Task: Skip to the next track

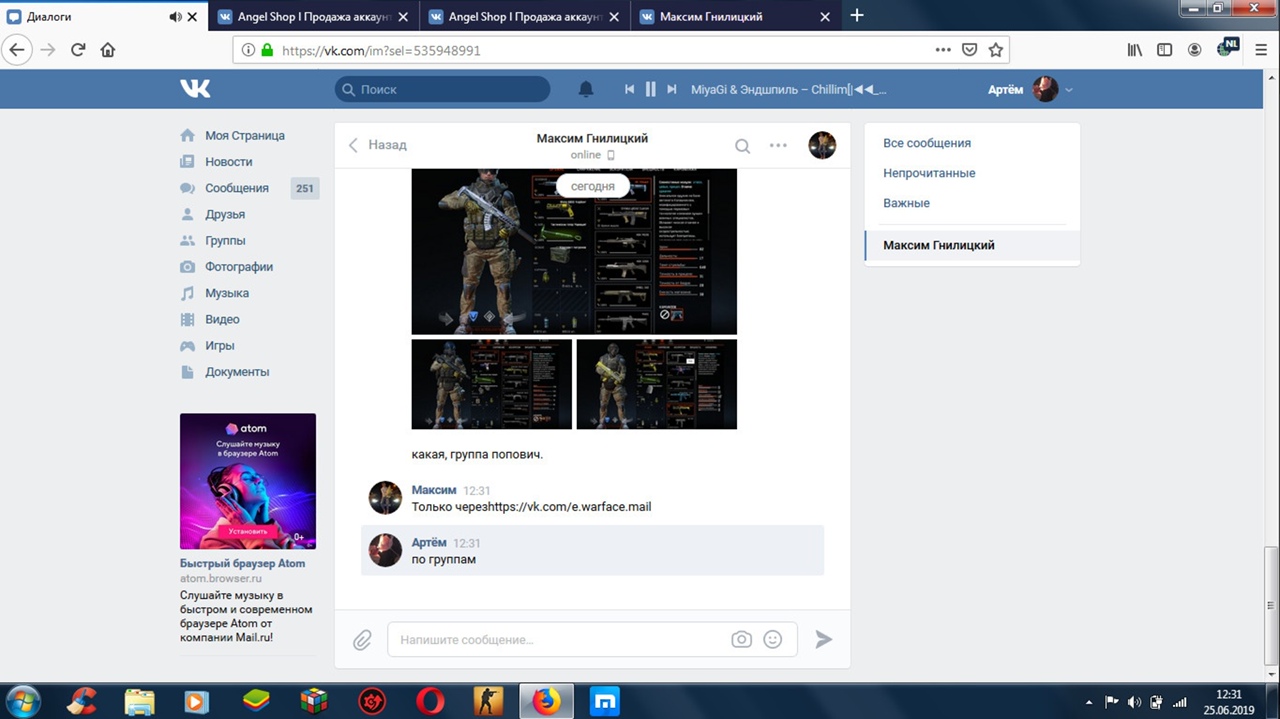Action: (672, 89)
